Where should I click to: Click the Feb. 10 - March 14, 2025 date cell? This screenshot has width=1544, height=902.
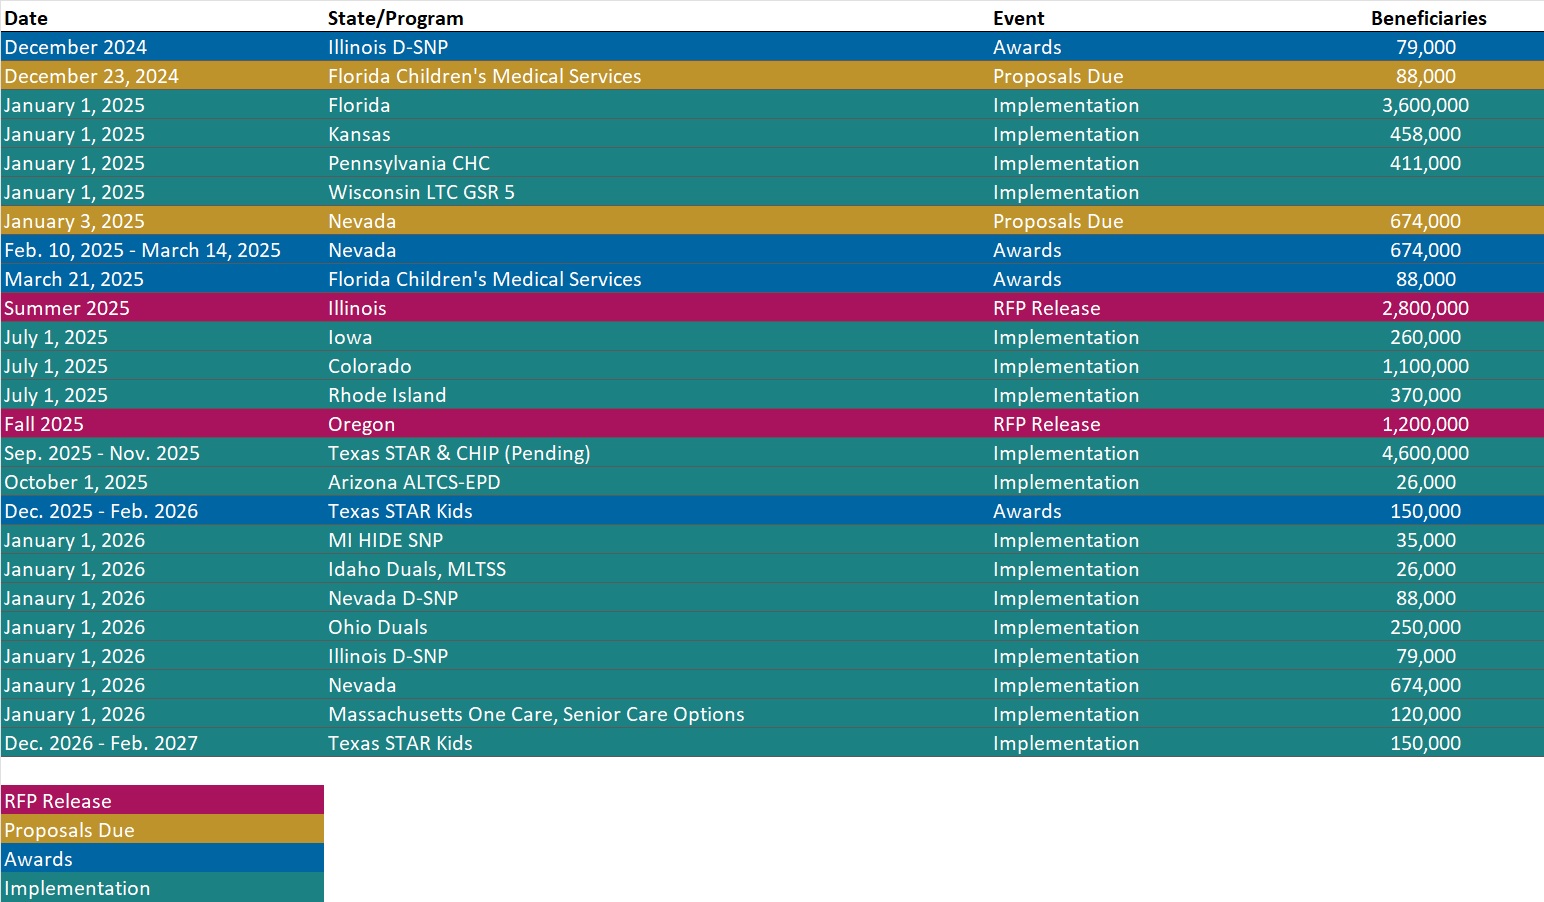[142, 250]
